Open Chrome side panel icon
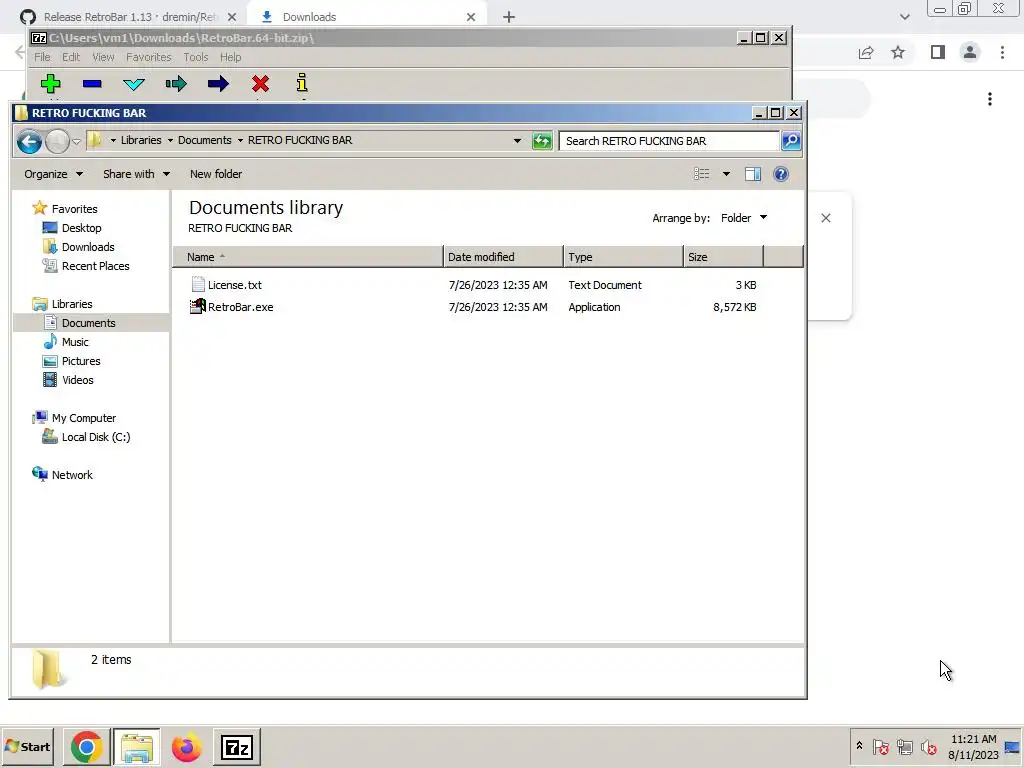The image size is (1024, 768). click(938, 52)
